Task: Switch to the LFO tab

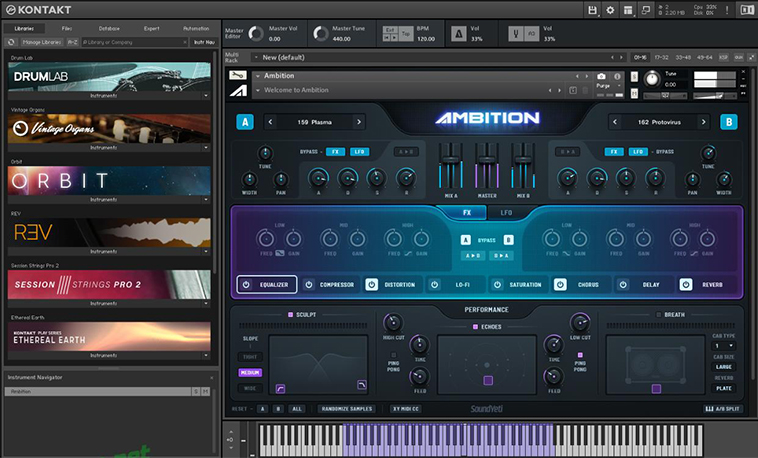Action: 506,213
